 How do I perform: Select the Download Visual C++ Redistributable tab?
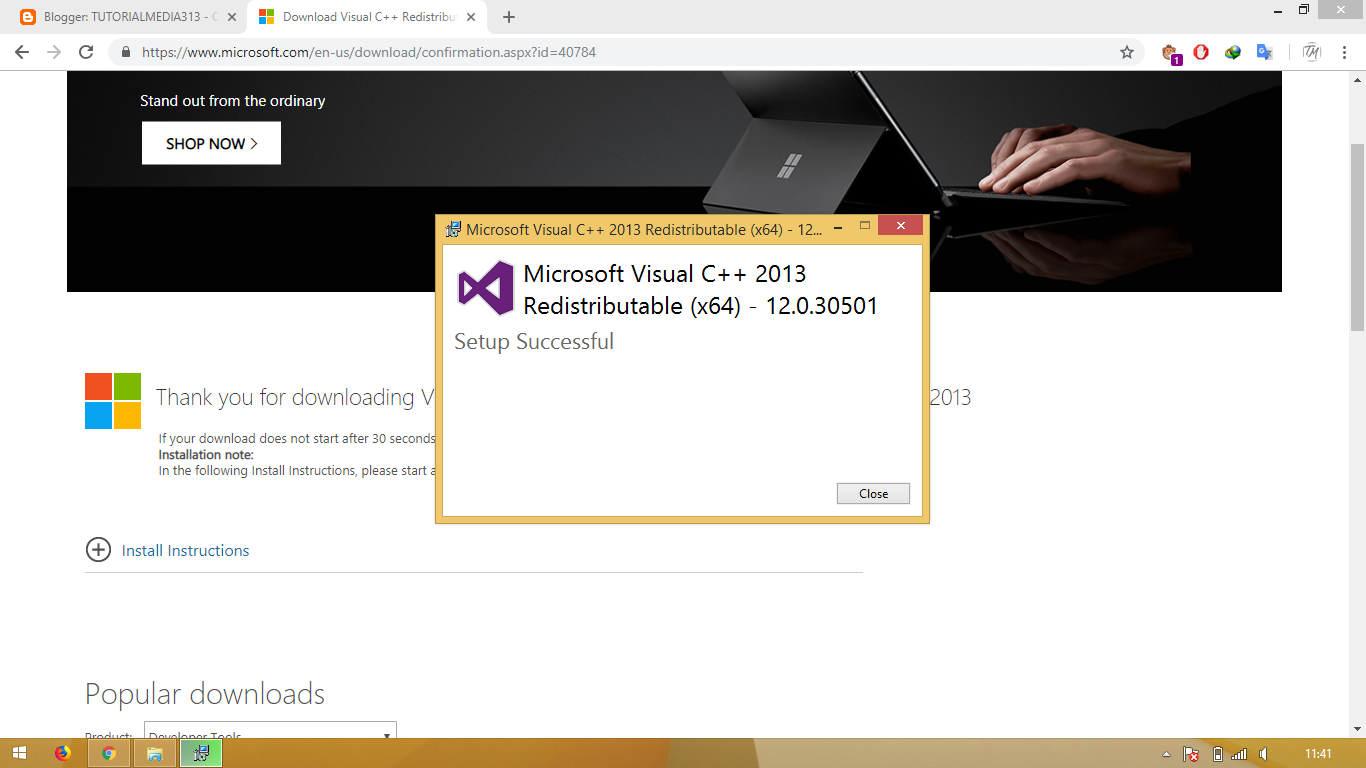click(364, 17)
